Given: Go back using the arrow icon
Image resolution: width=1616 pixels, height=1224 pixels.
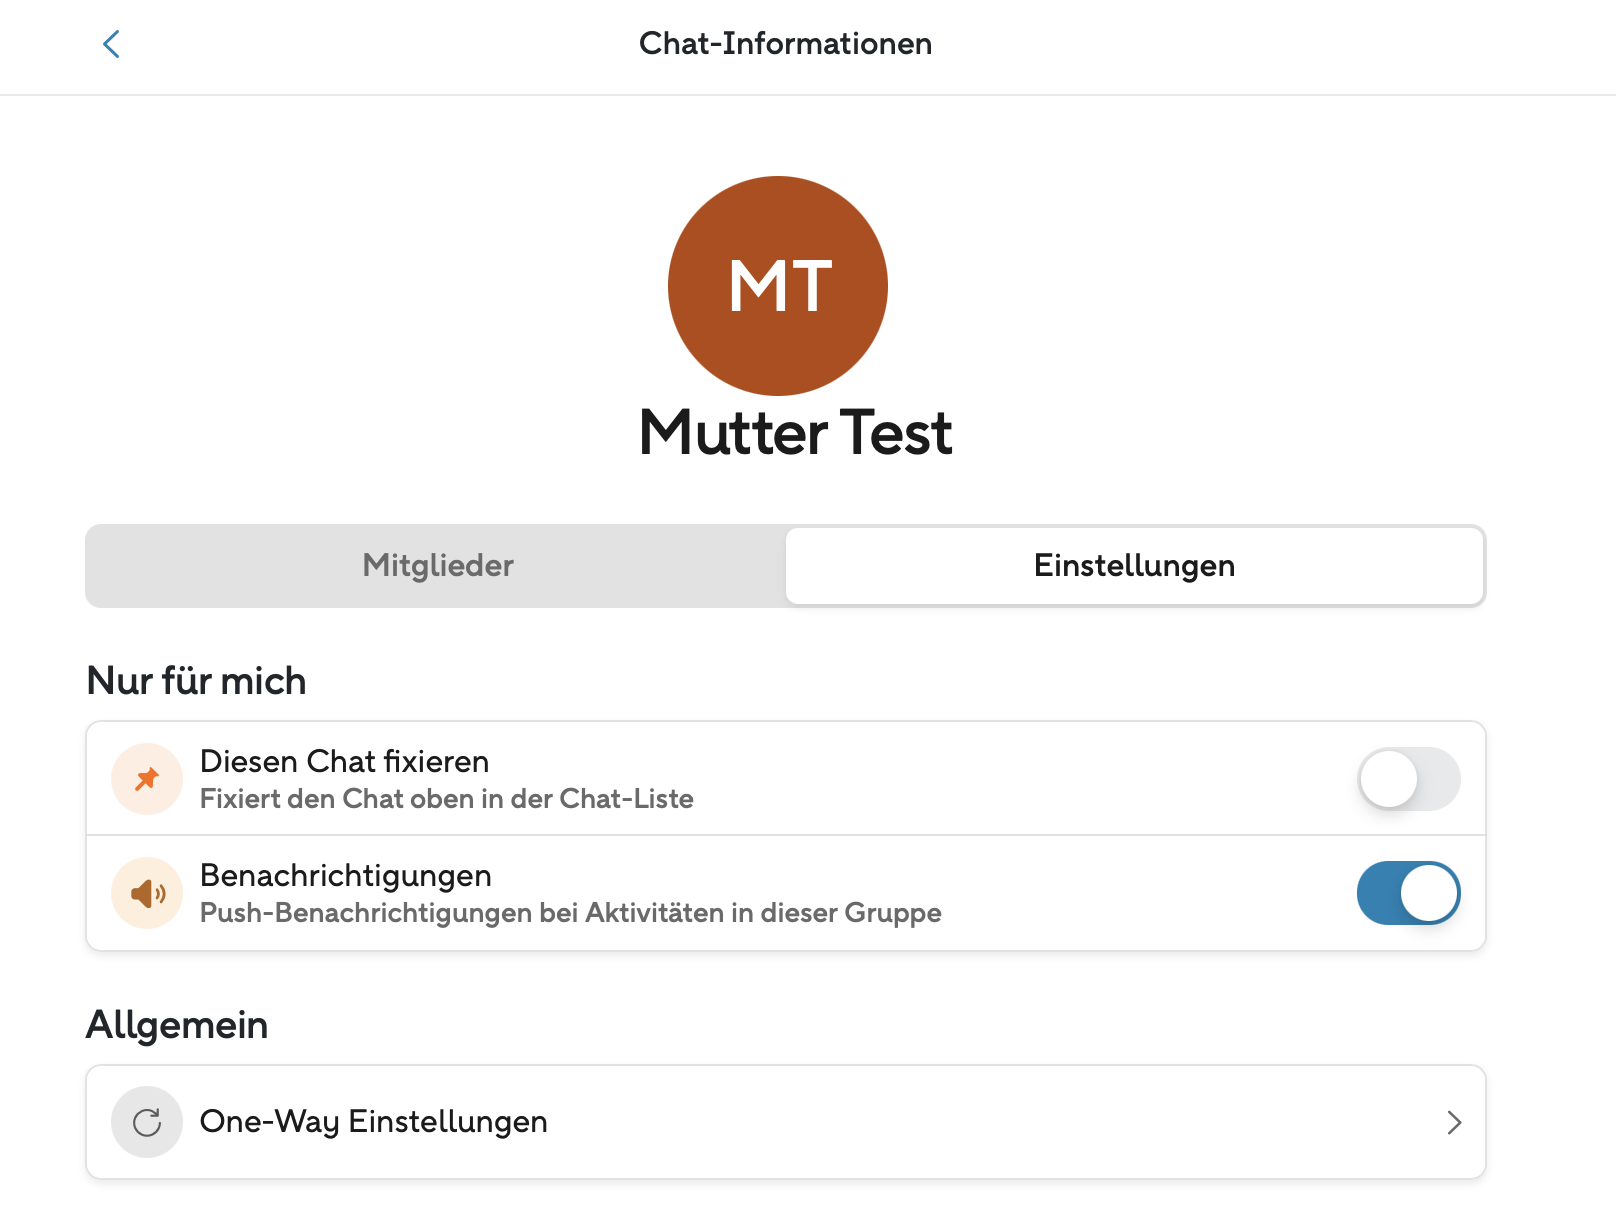Looking at the screenshot, I should click(x=111, y=44).
